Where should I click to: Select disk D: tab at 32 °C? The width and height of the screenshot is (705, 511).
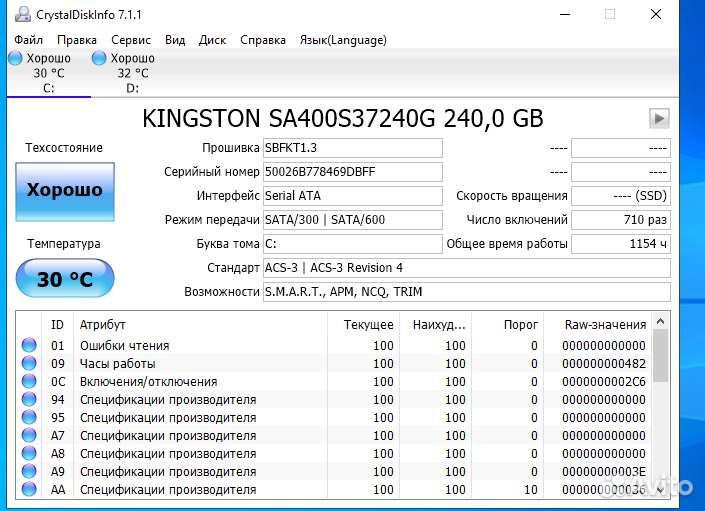tap(133, 73)
